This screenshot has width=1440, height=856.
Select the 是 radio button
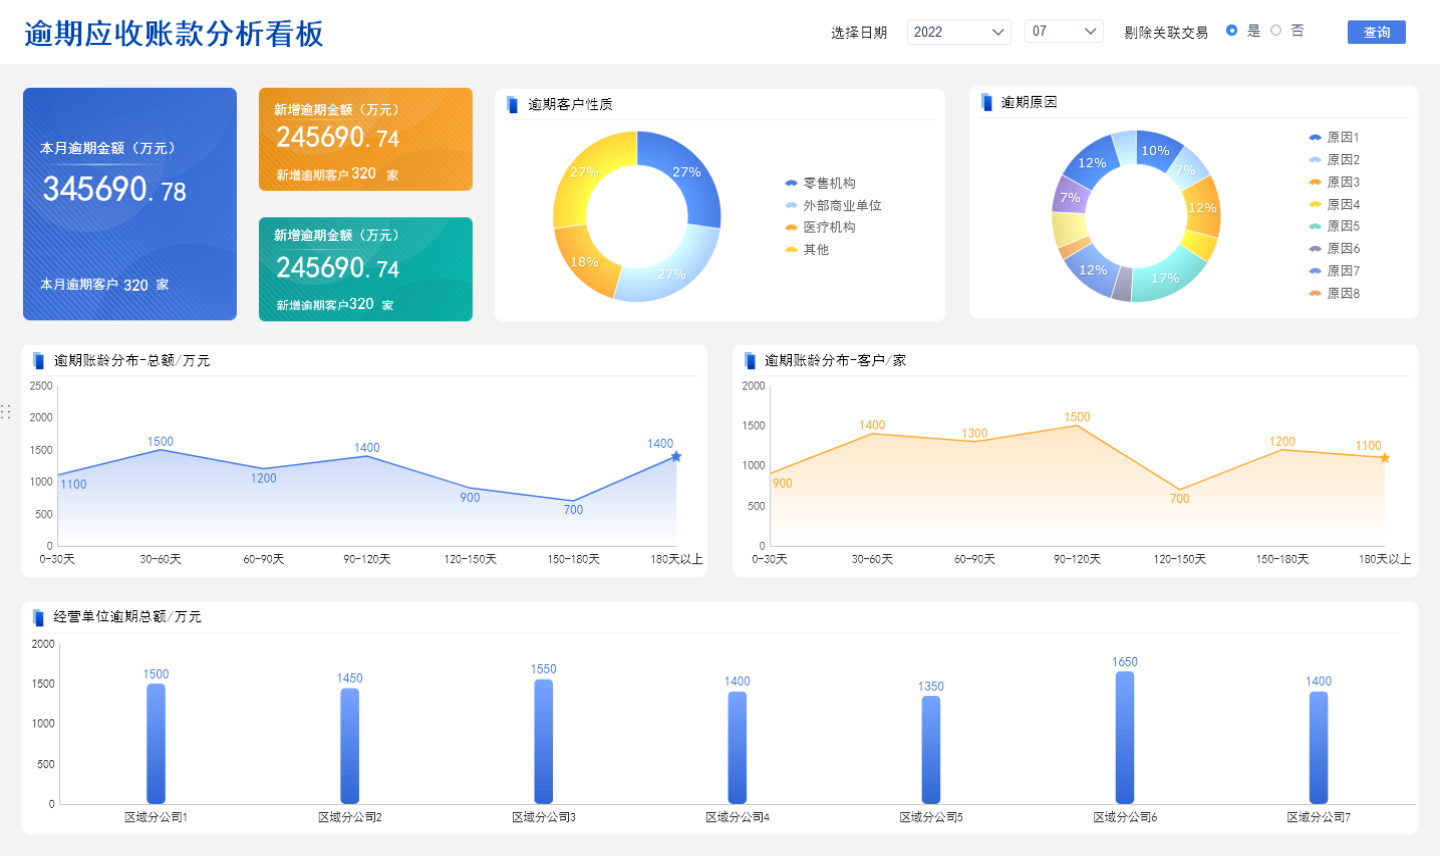pos(1232,30)
